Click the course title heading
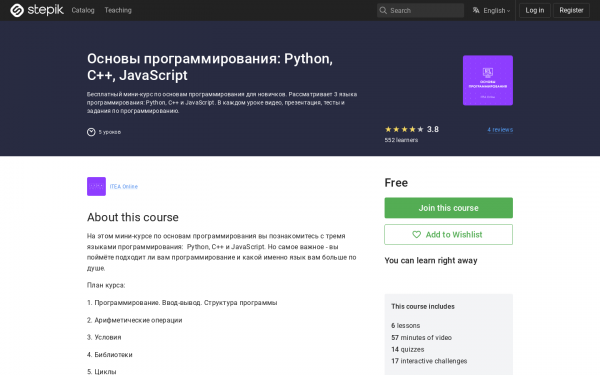 click(x=210, y=67)
